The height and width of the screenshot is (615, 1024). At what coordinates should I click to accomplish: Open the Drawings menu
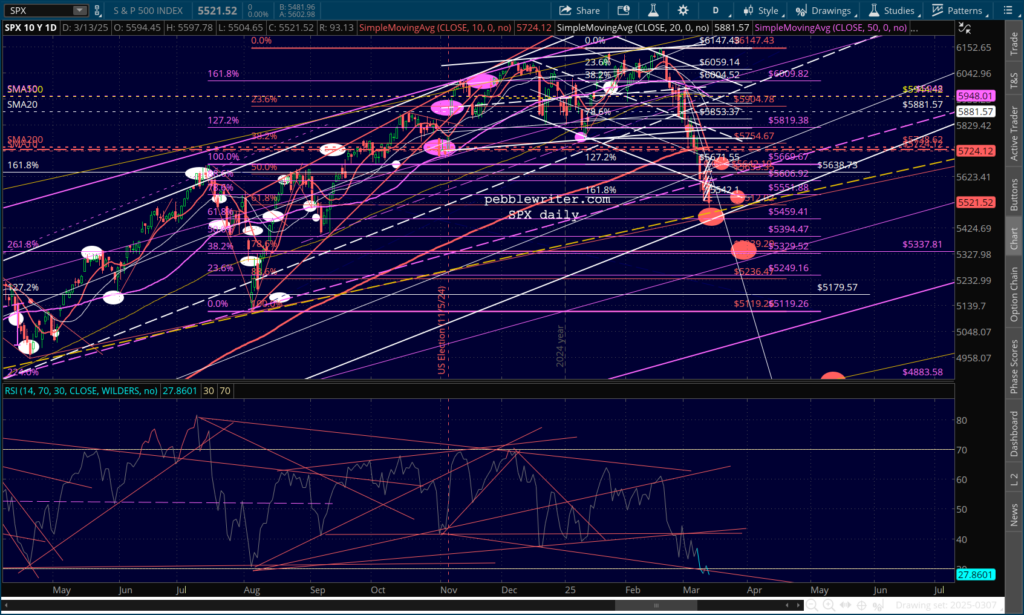click(x=824, y=10)
